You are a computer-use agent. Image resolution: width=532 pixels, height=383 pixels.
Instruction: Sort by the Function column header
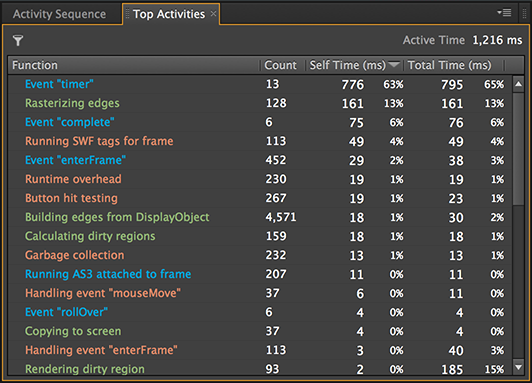134,65
